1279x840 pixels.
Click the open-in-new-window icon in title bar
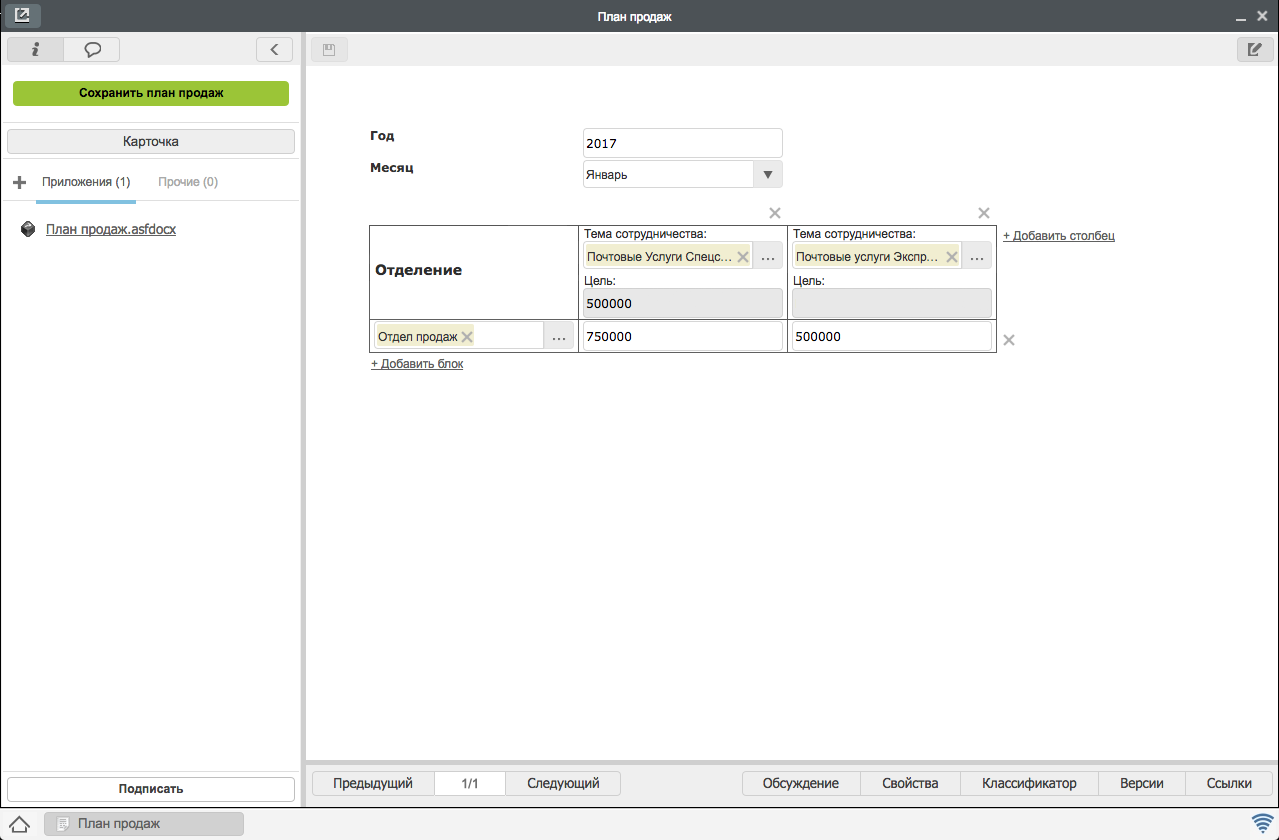[21, 15]
